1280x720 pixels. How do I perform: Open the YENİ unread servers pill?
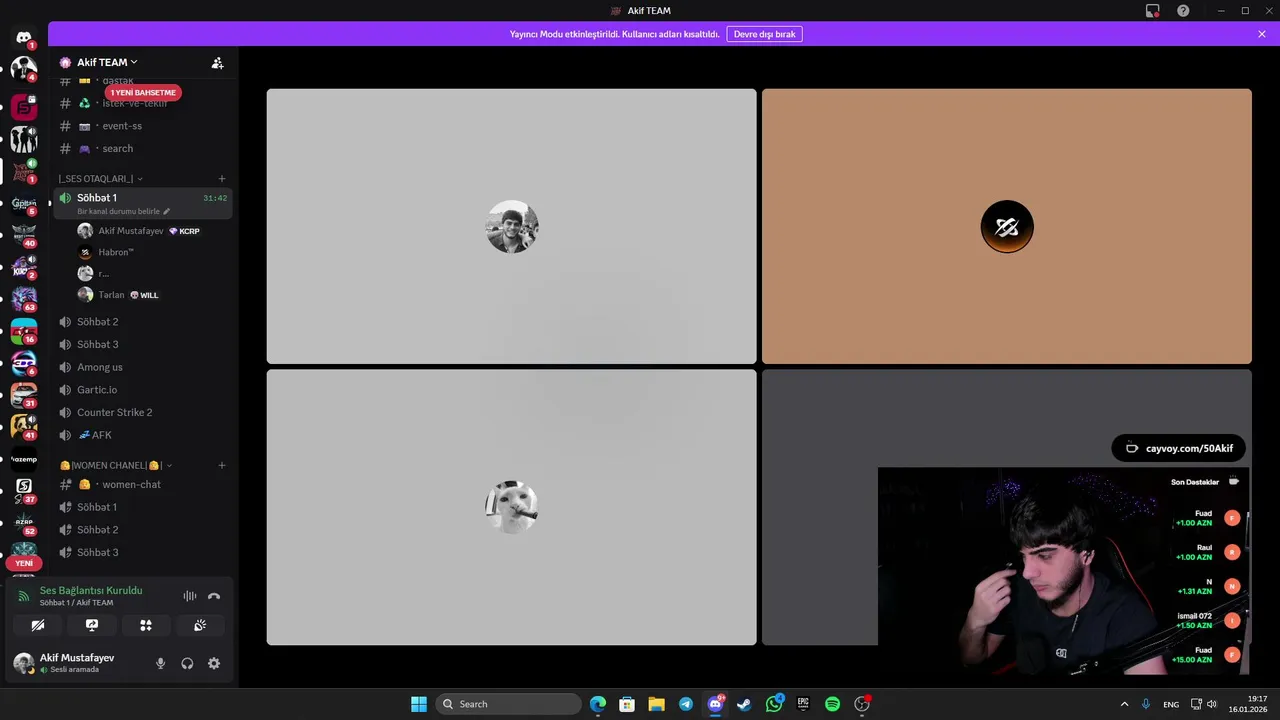tap(24, 563)
